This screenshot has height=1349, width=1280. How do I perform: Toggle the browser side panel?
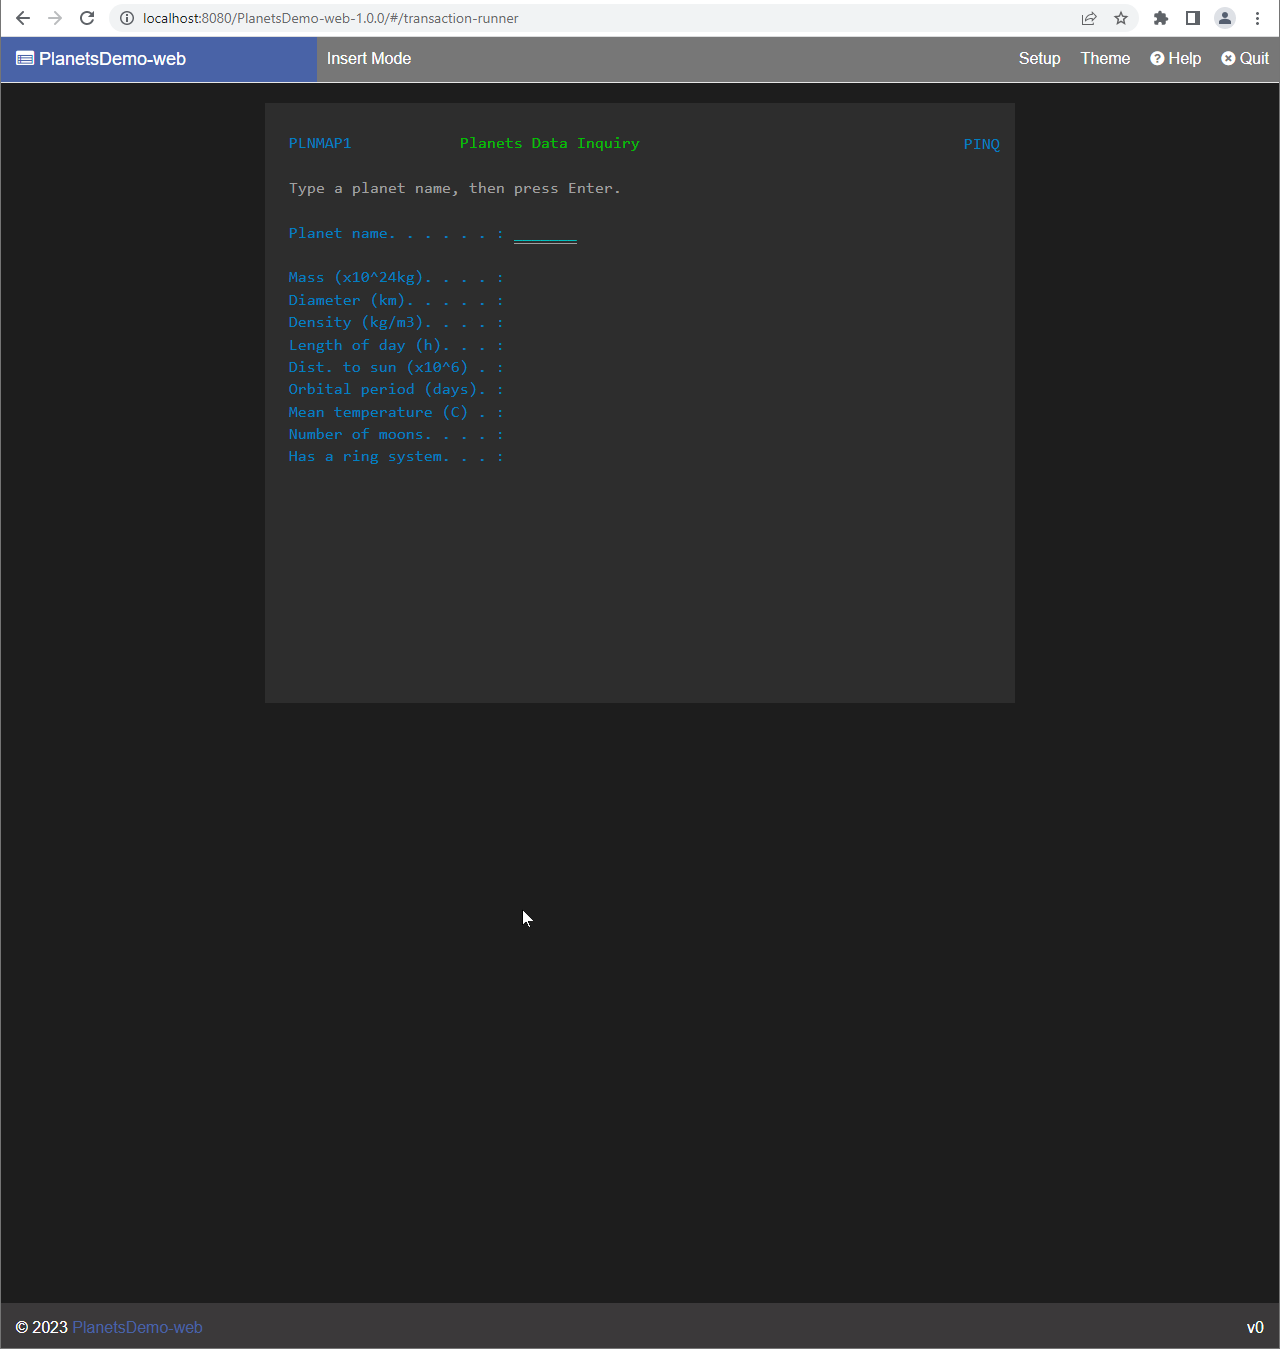[1193, 18]
